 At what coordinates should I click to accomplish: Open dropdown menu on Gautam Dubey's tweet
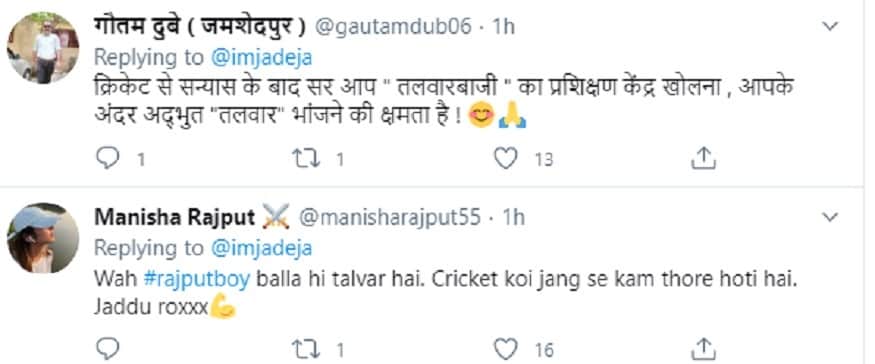pyautogui.click(x=830, y=26)
